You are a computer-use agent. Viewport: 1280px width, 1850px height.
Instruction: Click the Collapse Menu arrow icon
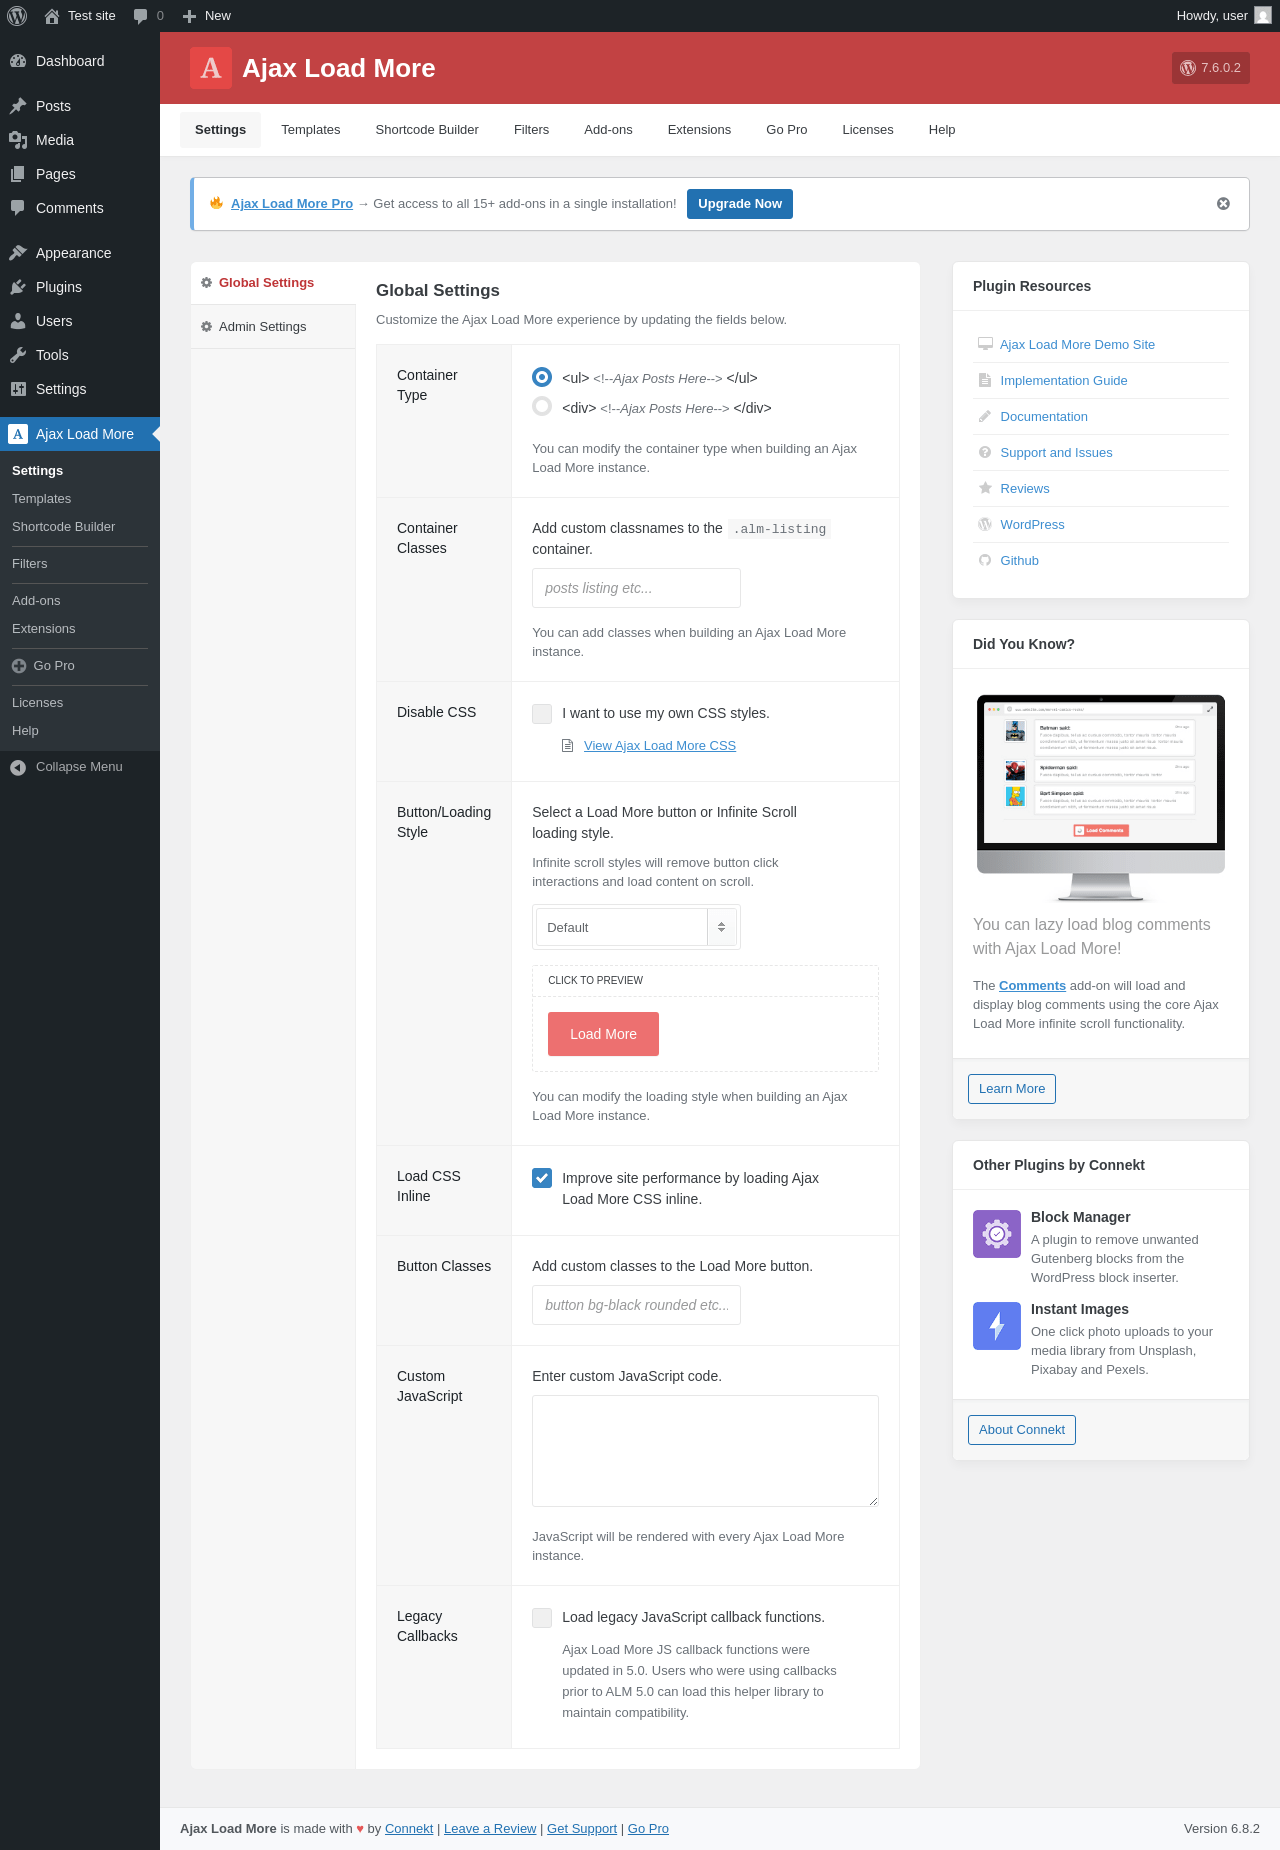point(18,767)
